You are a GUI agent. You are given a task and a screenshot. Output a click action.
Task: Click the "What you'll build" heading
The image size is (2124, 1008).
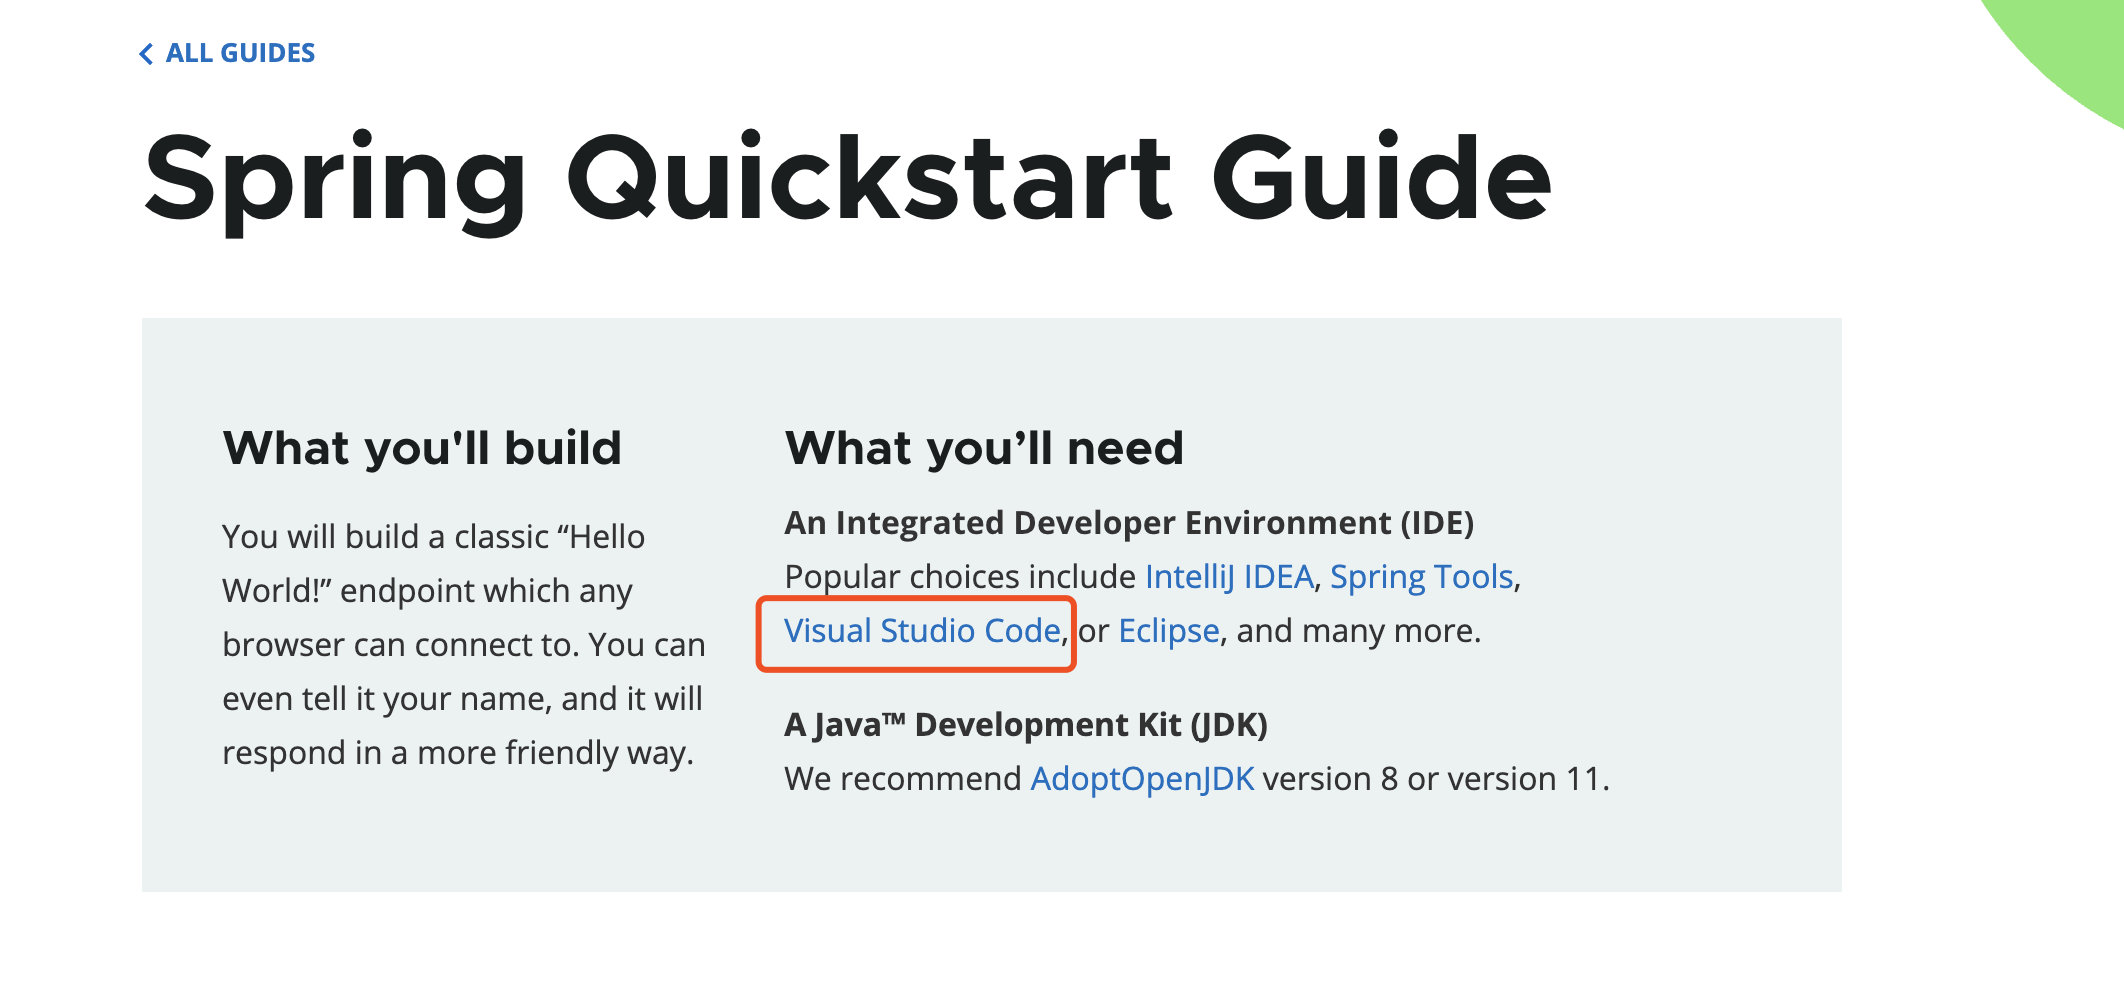click(x=422, y=448)
